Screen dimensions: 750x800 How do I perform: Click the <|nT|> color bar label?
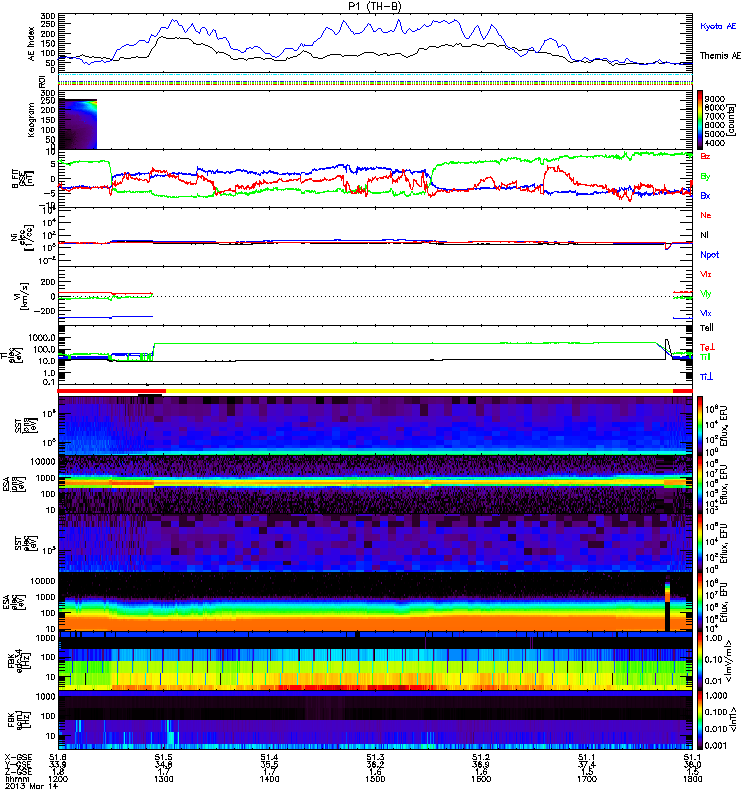coord(732,719)
